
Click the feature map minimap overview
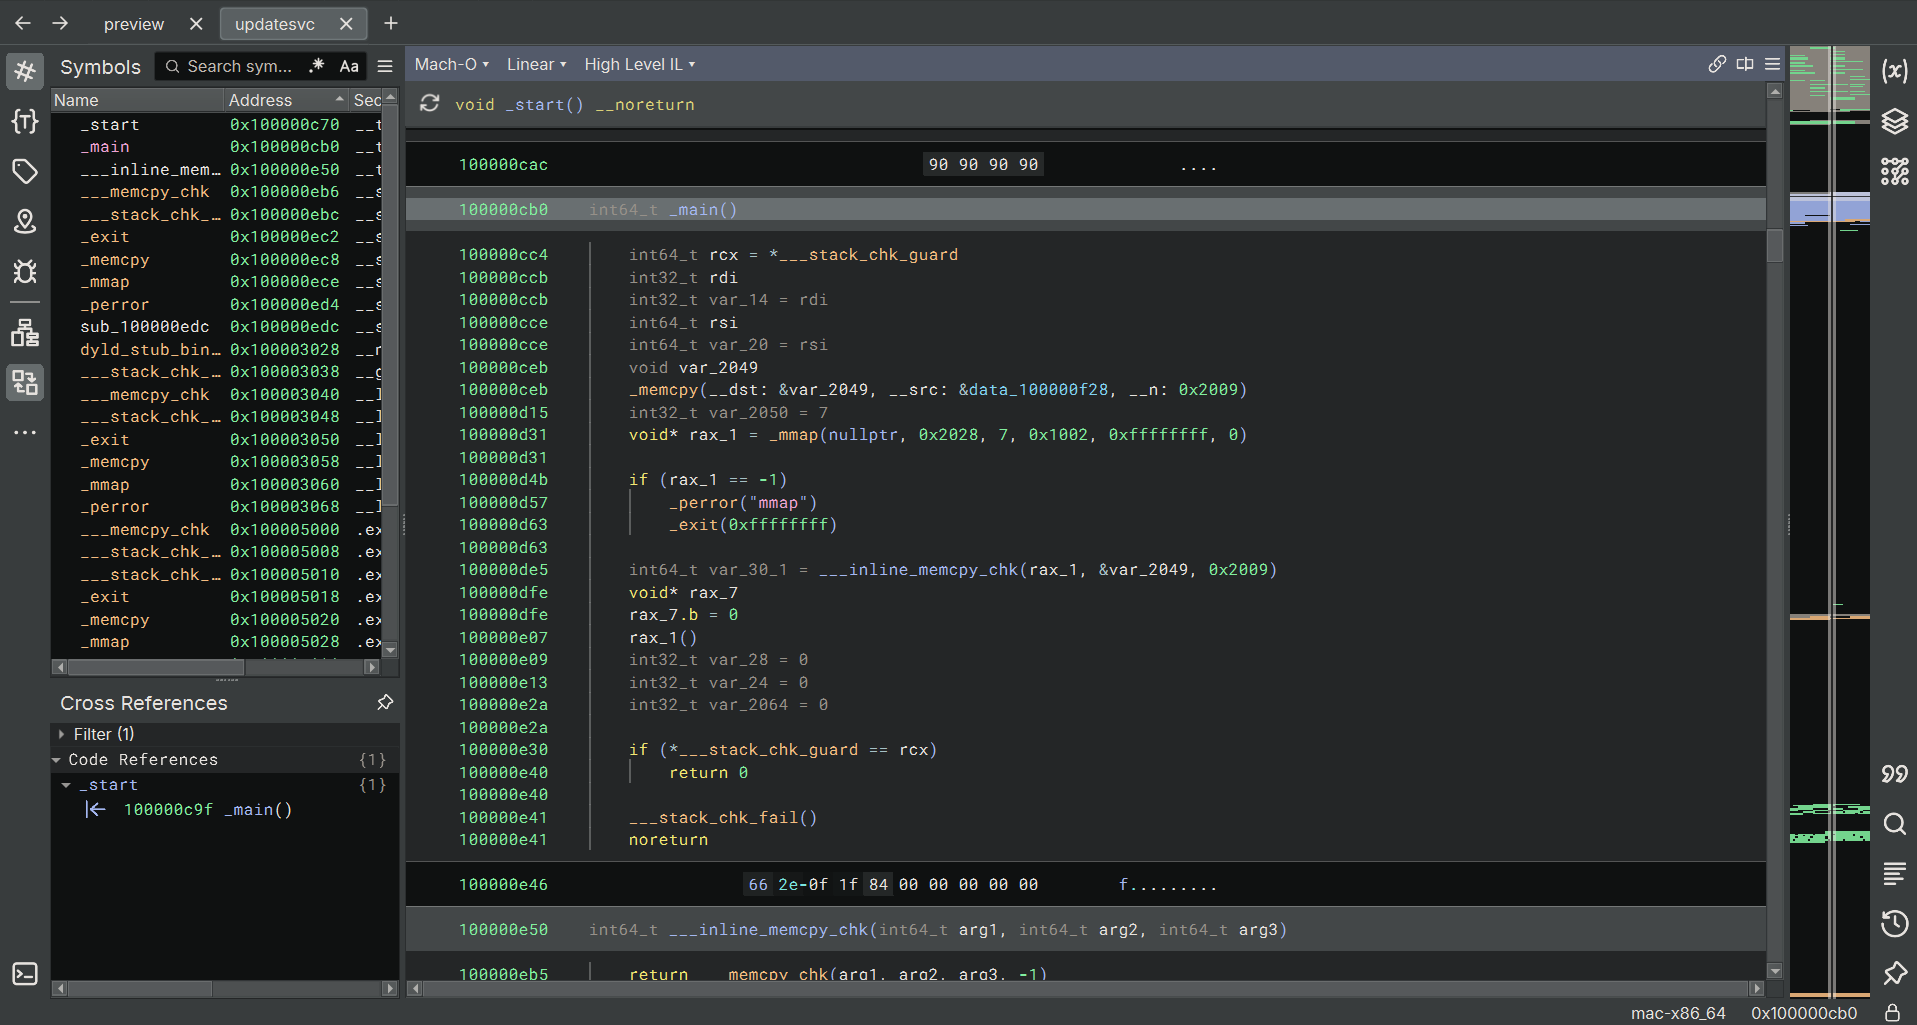(x=1829, y=520)
